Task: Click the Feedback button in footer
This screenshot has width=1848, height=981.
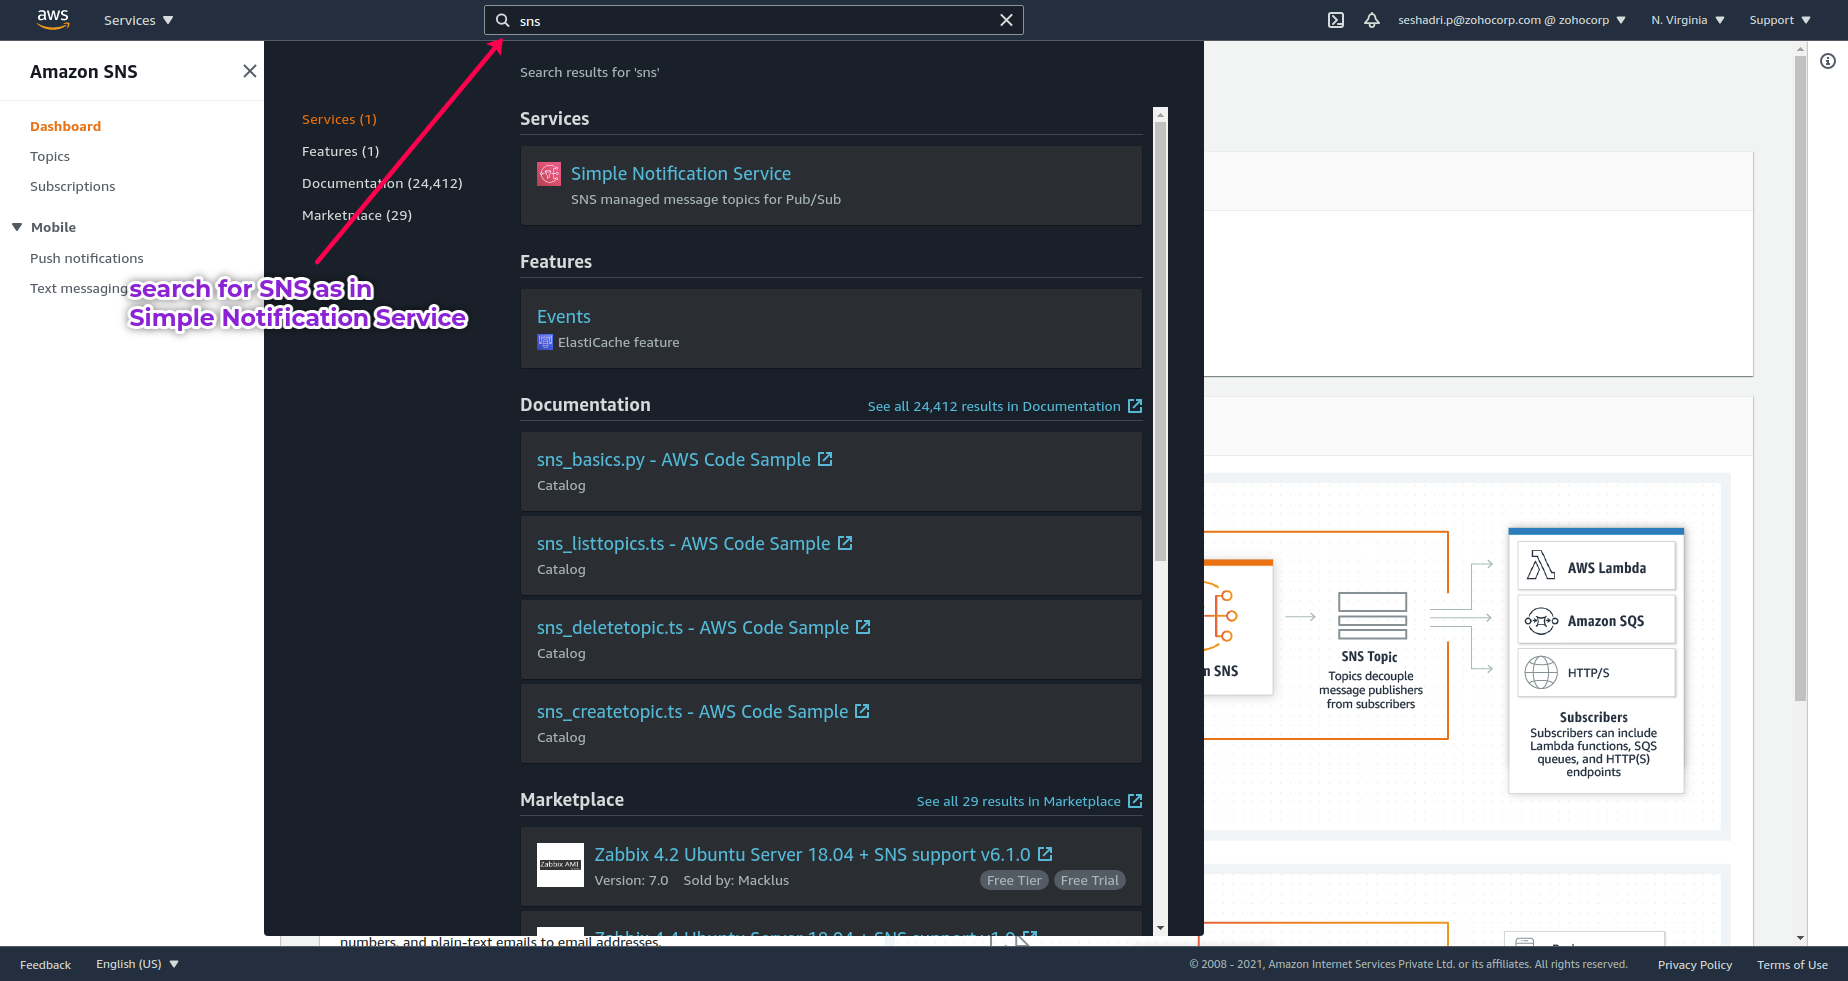Action: (45, 965)
